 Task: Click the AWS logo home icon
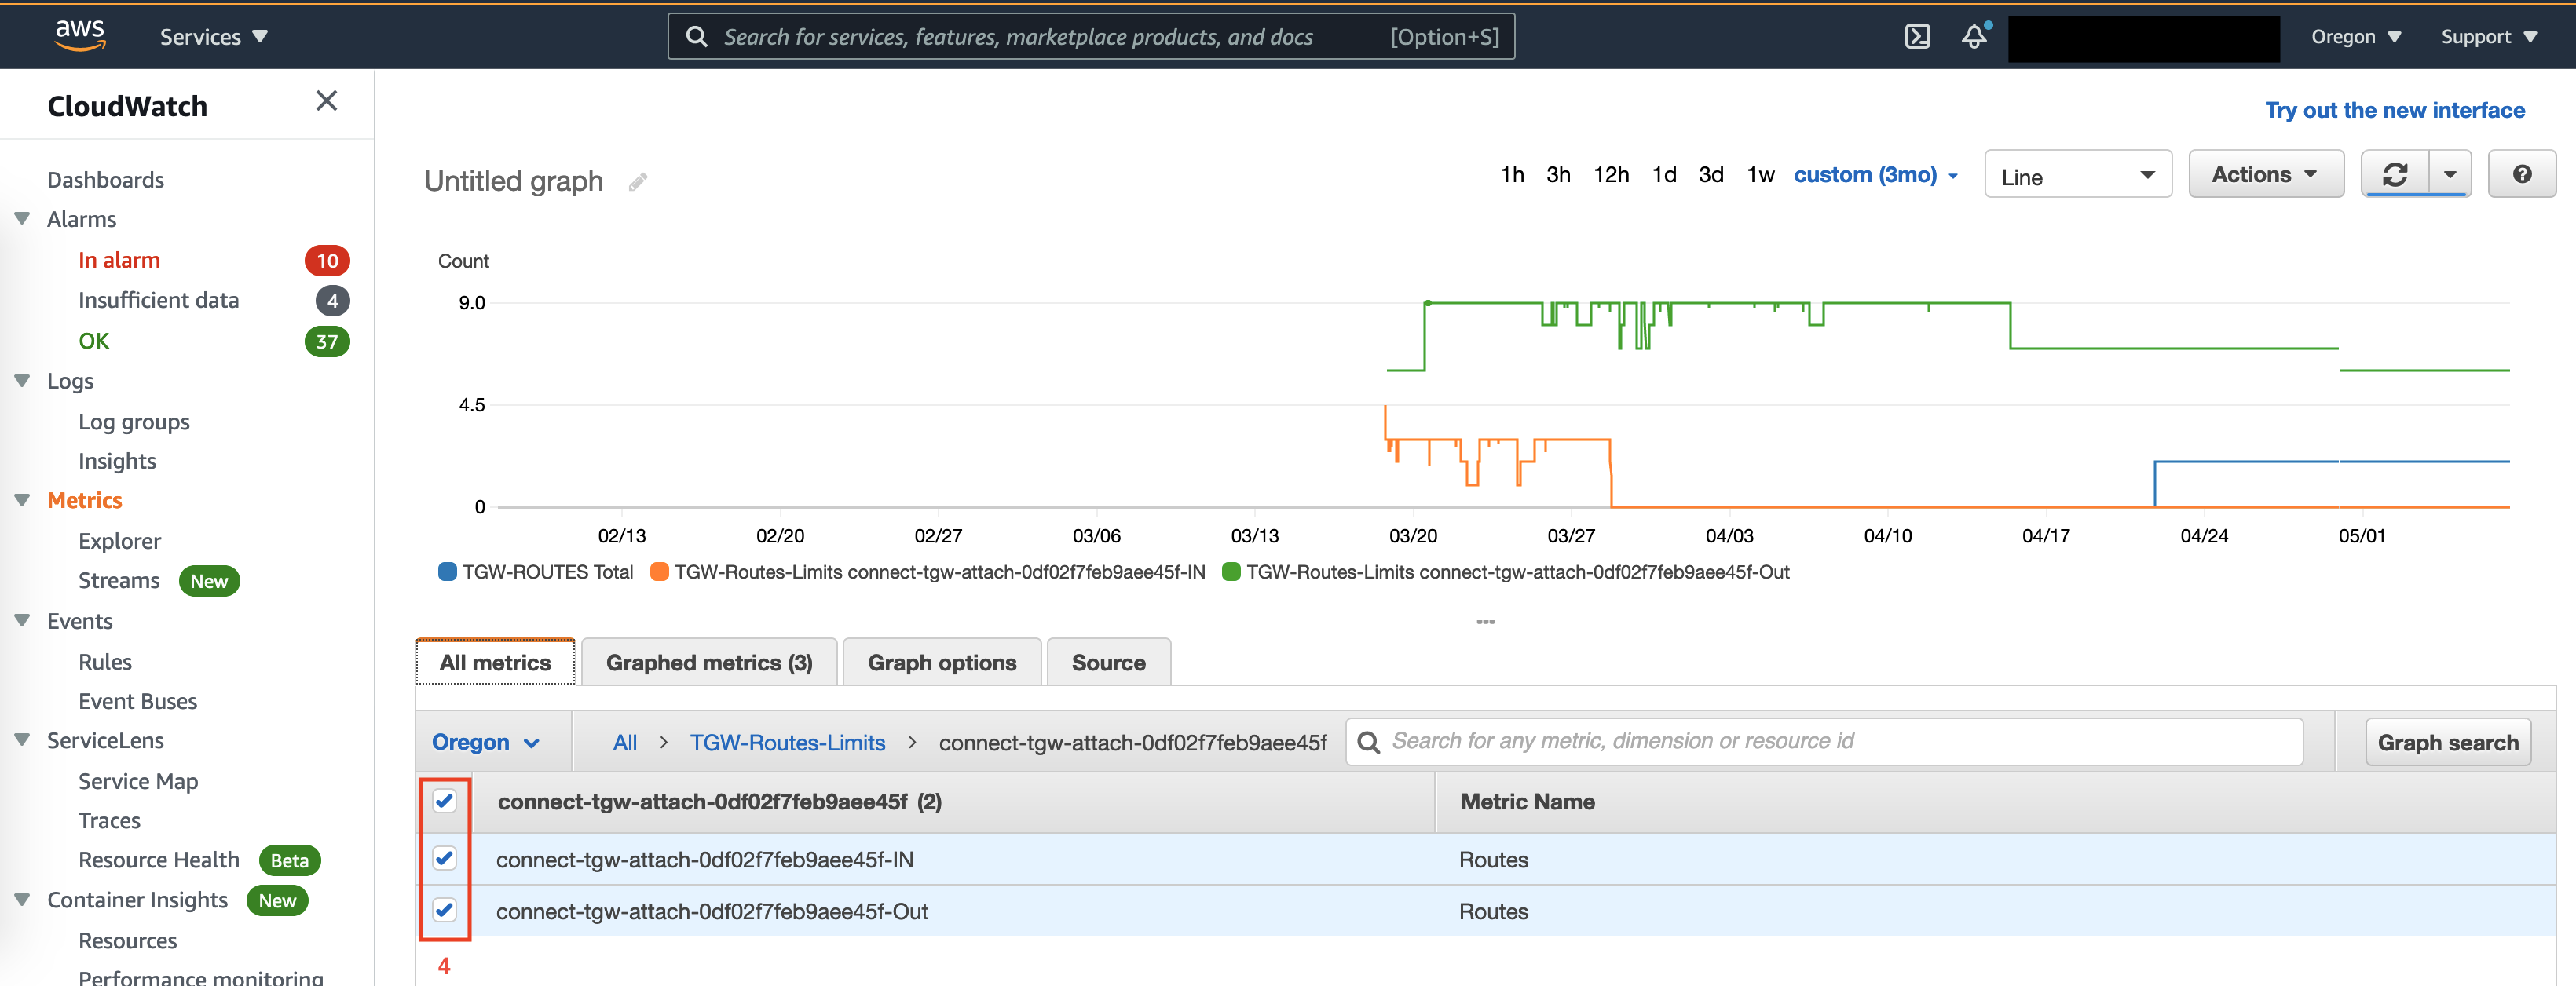pos(80,35)
